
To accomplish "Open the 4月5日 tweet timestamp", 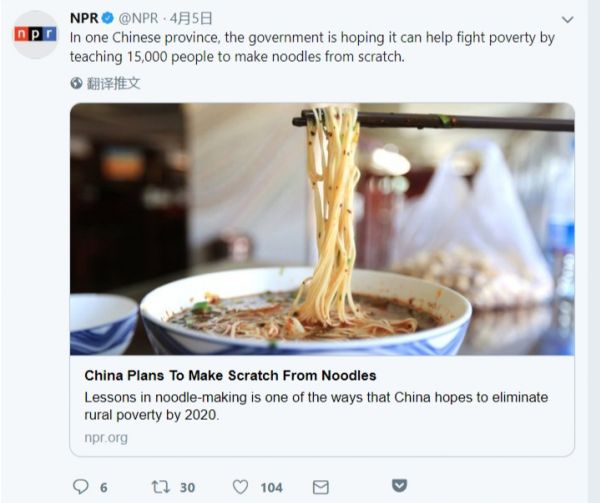I will [191, 18].
